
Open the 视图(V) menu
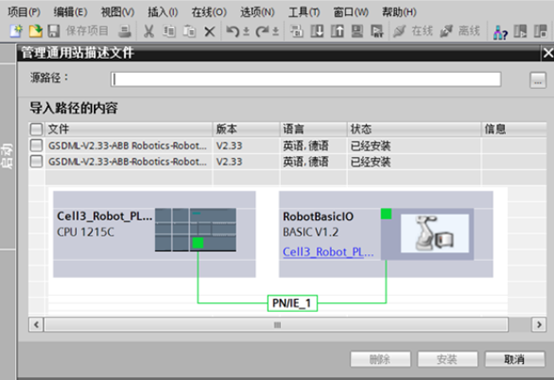(118, 12)
